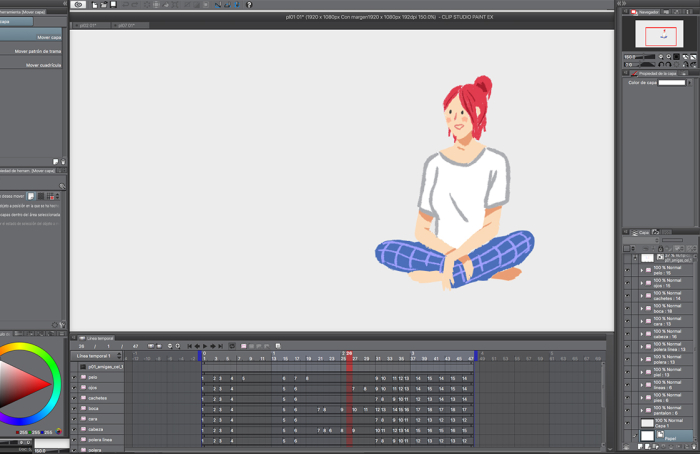The height and width of the screenshot is (454, 700).
Task: Select the 'Mover cuadrícula' sub tool
Action: coord(43,65)
